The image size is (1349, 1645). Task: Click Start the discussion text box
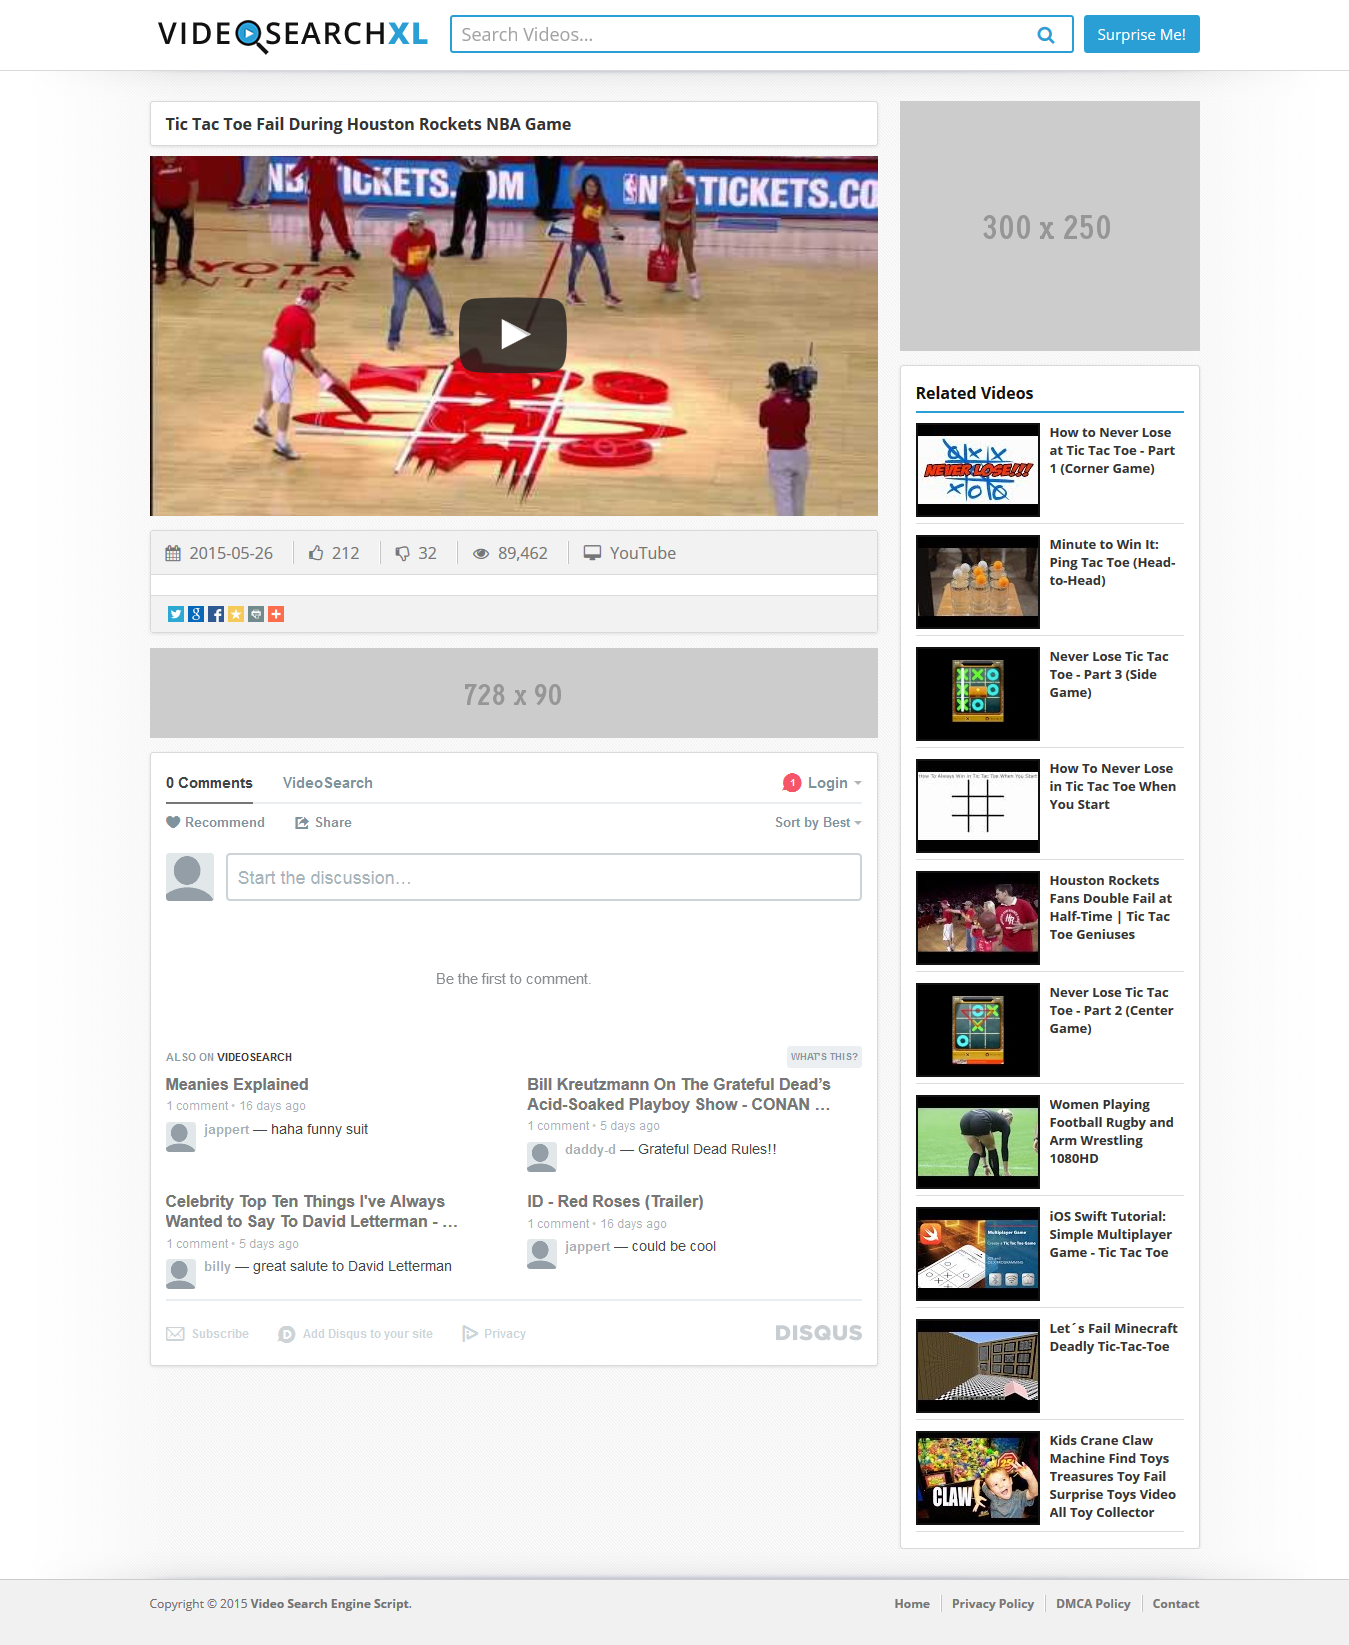coord(544,877)
